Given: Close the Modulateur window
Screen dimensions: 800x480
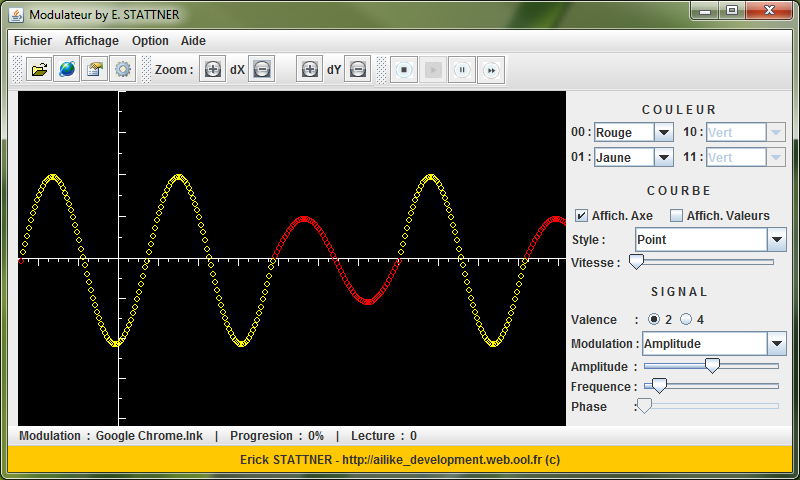Looking at the screenshot, I should [769, 11].
